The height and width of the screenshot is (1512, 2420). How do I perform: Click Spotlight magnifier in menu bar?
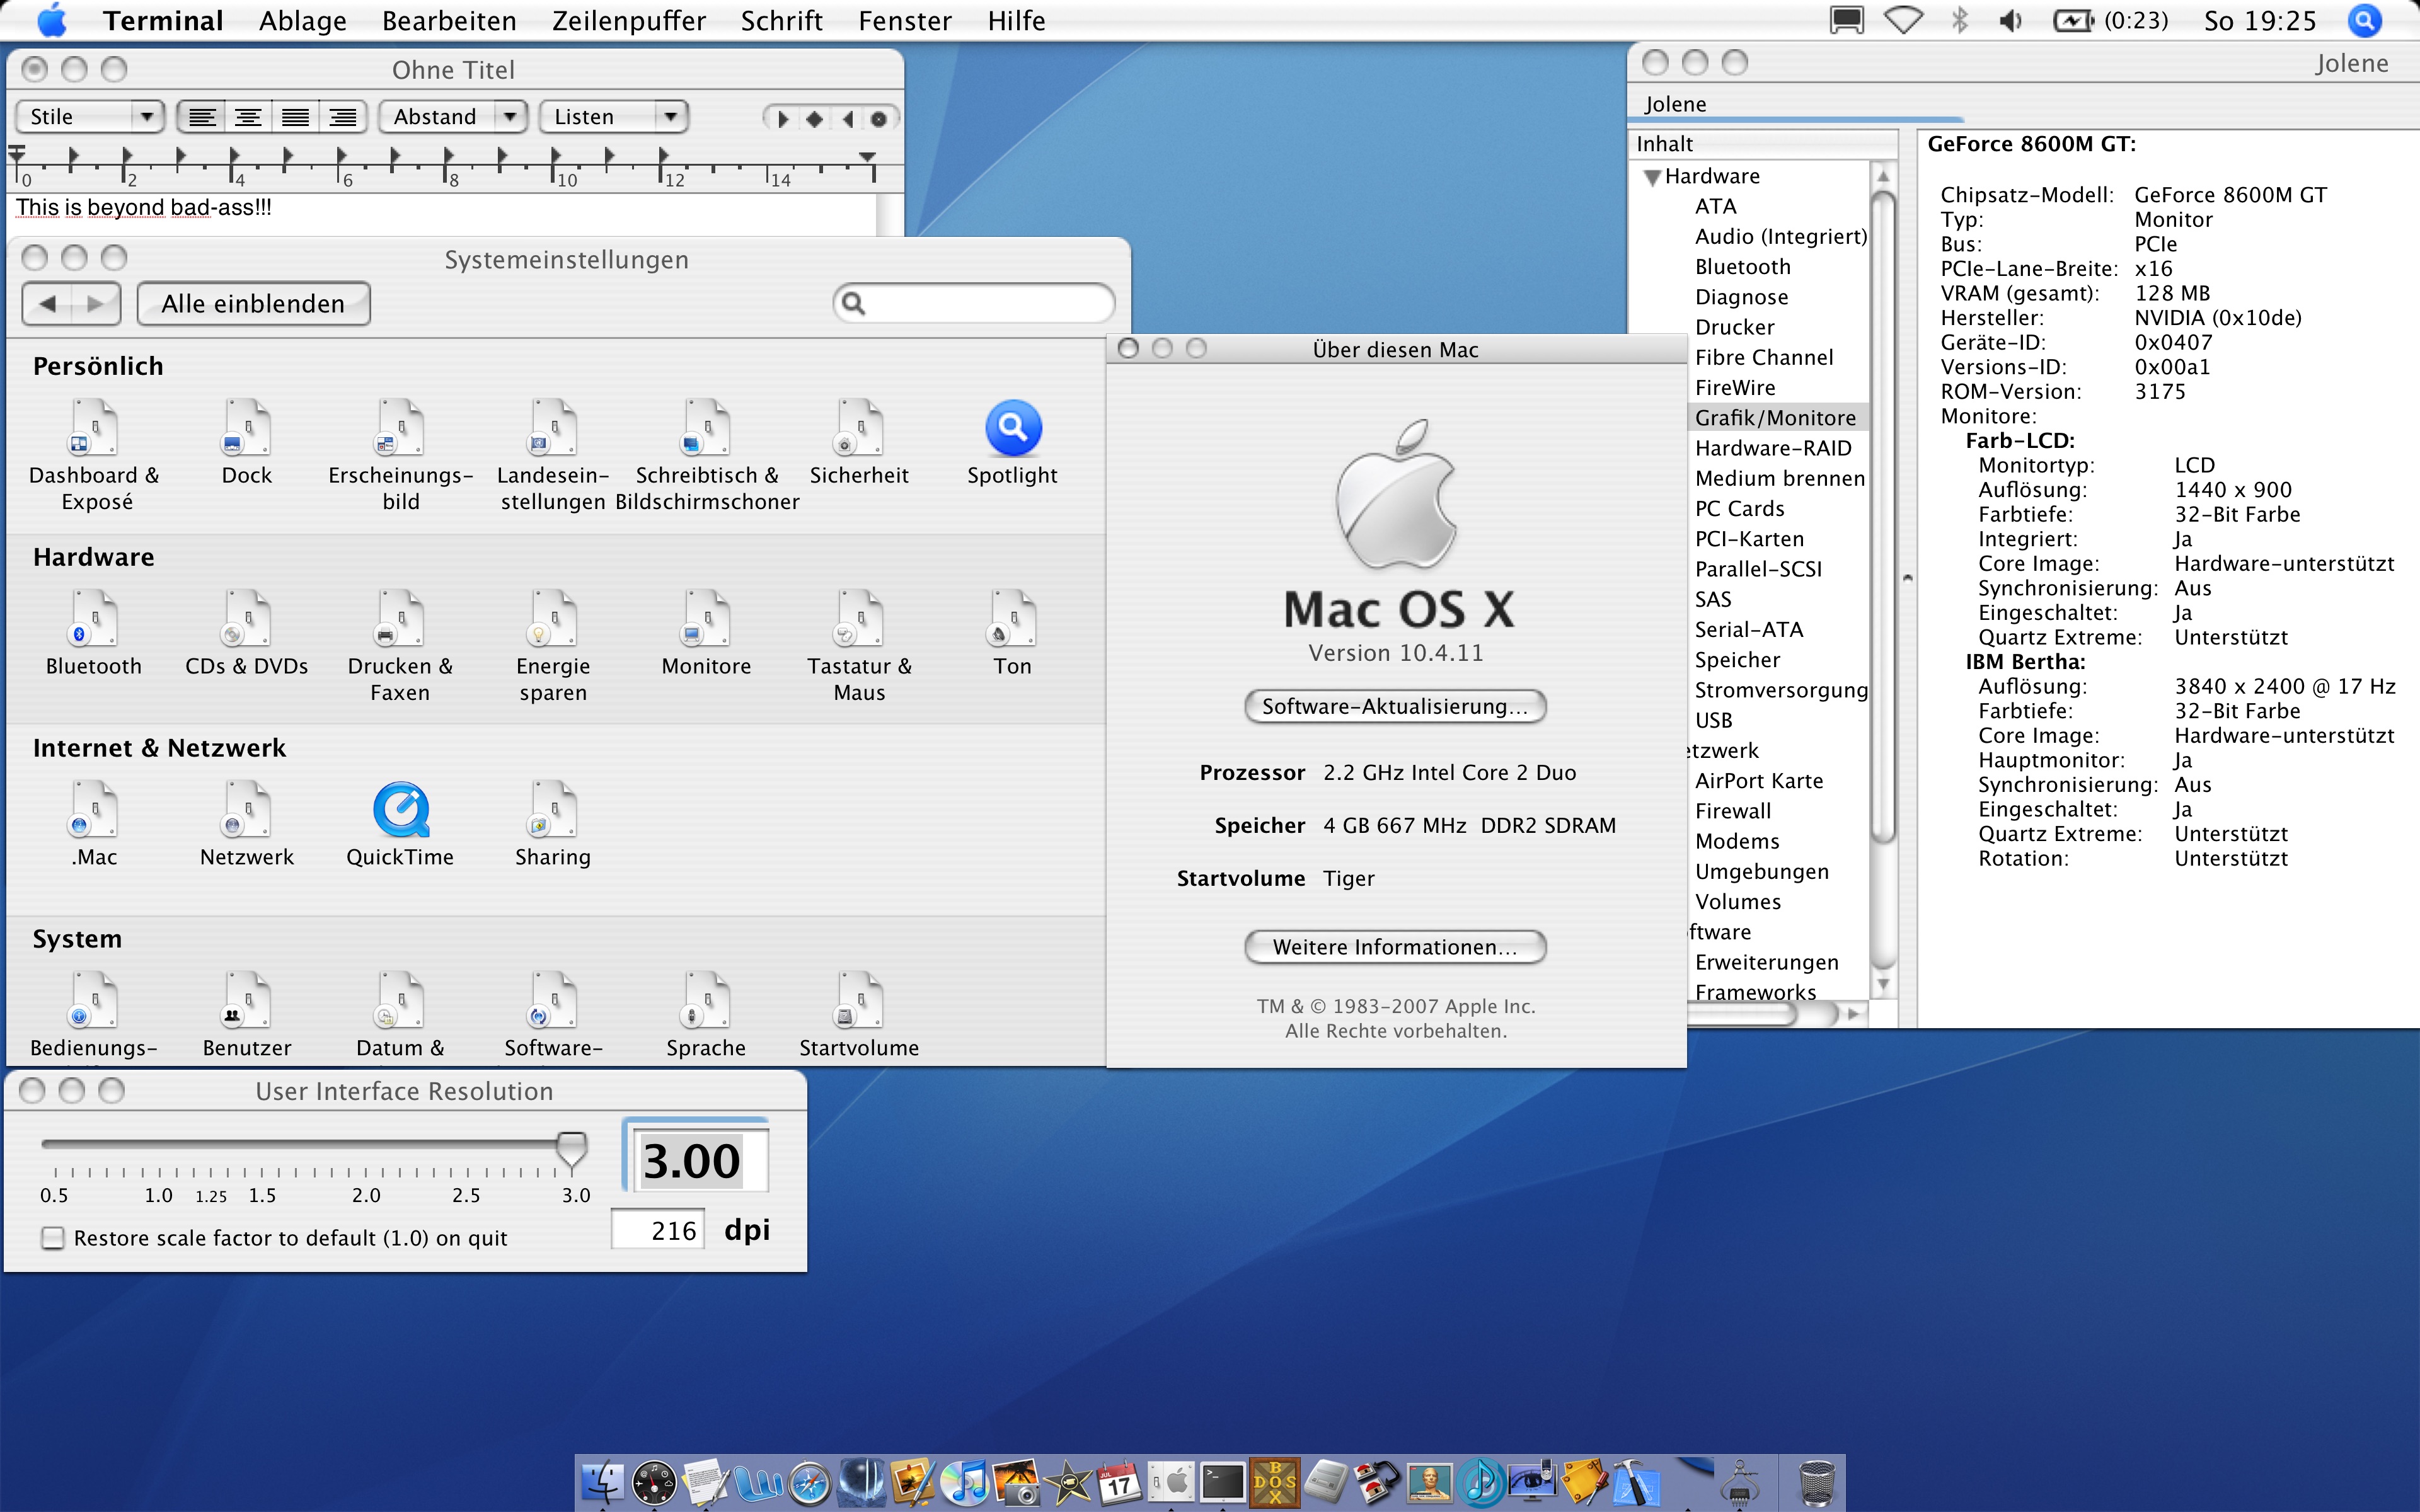[2365, 21]
